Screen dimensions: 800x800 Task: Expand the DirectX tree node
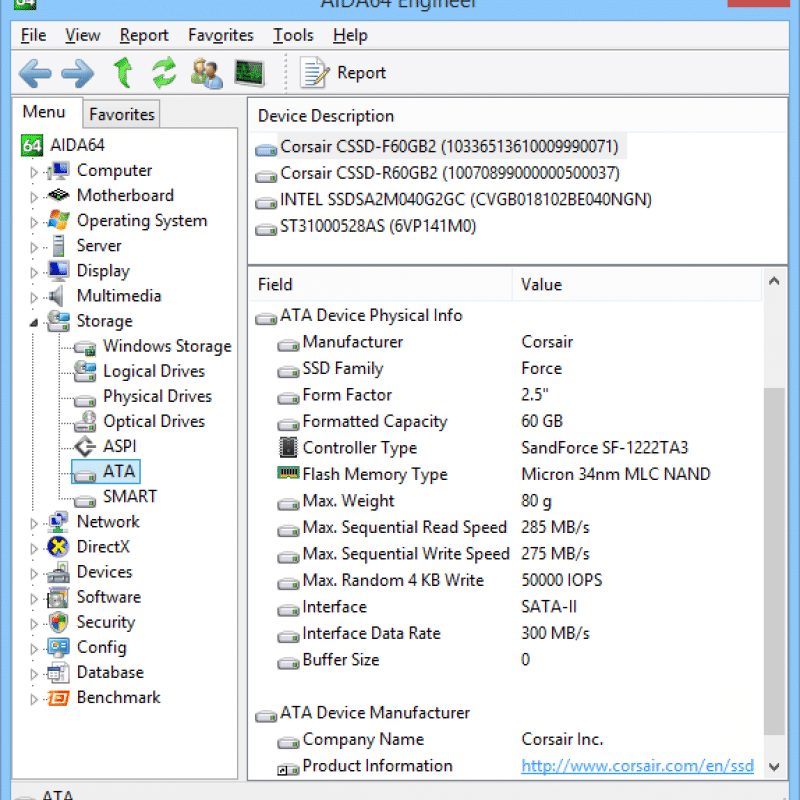34,548
